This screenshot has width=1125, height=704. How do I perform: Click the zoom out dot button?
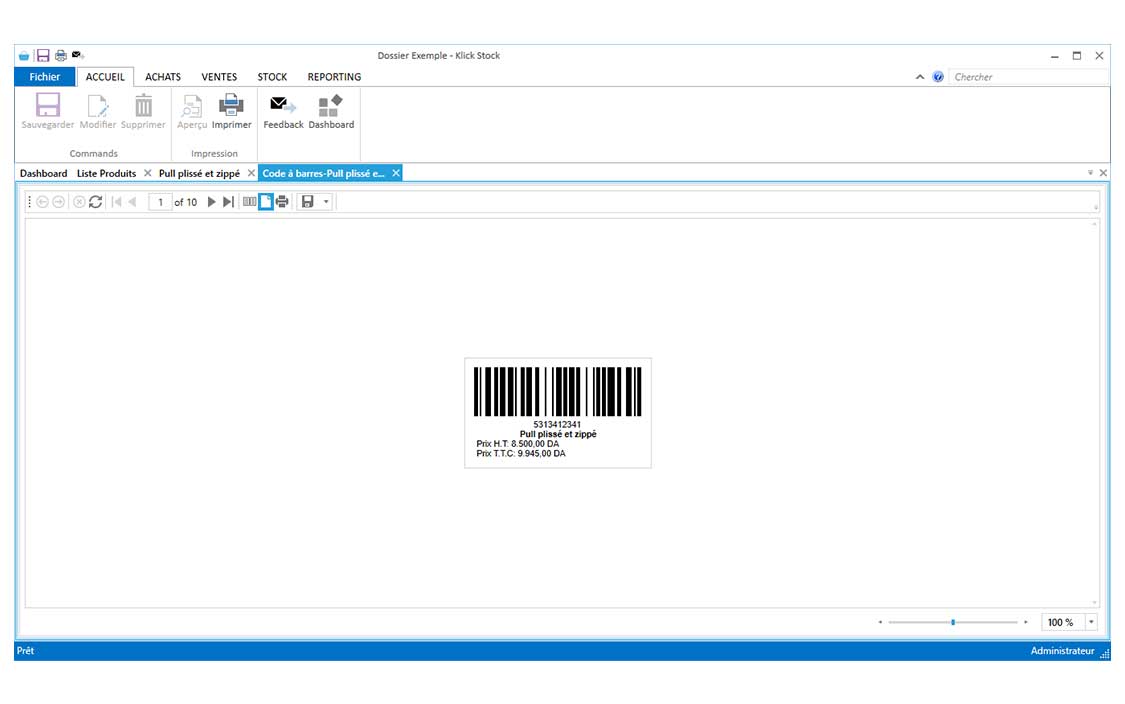click(x=880, y=622)
